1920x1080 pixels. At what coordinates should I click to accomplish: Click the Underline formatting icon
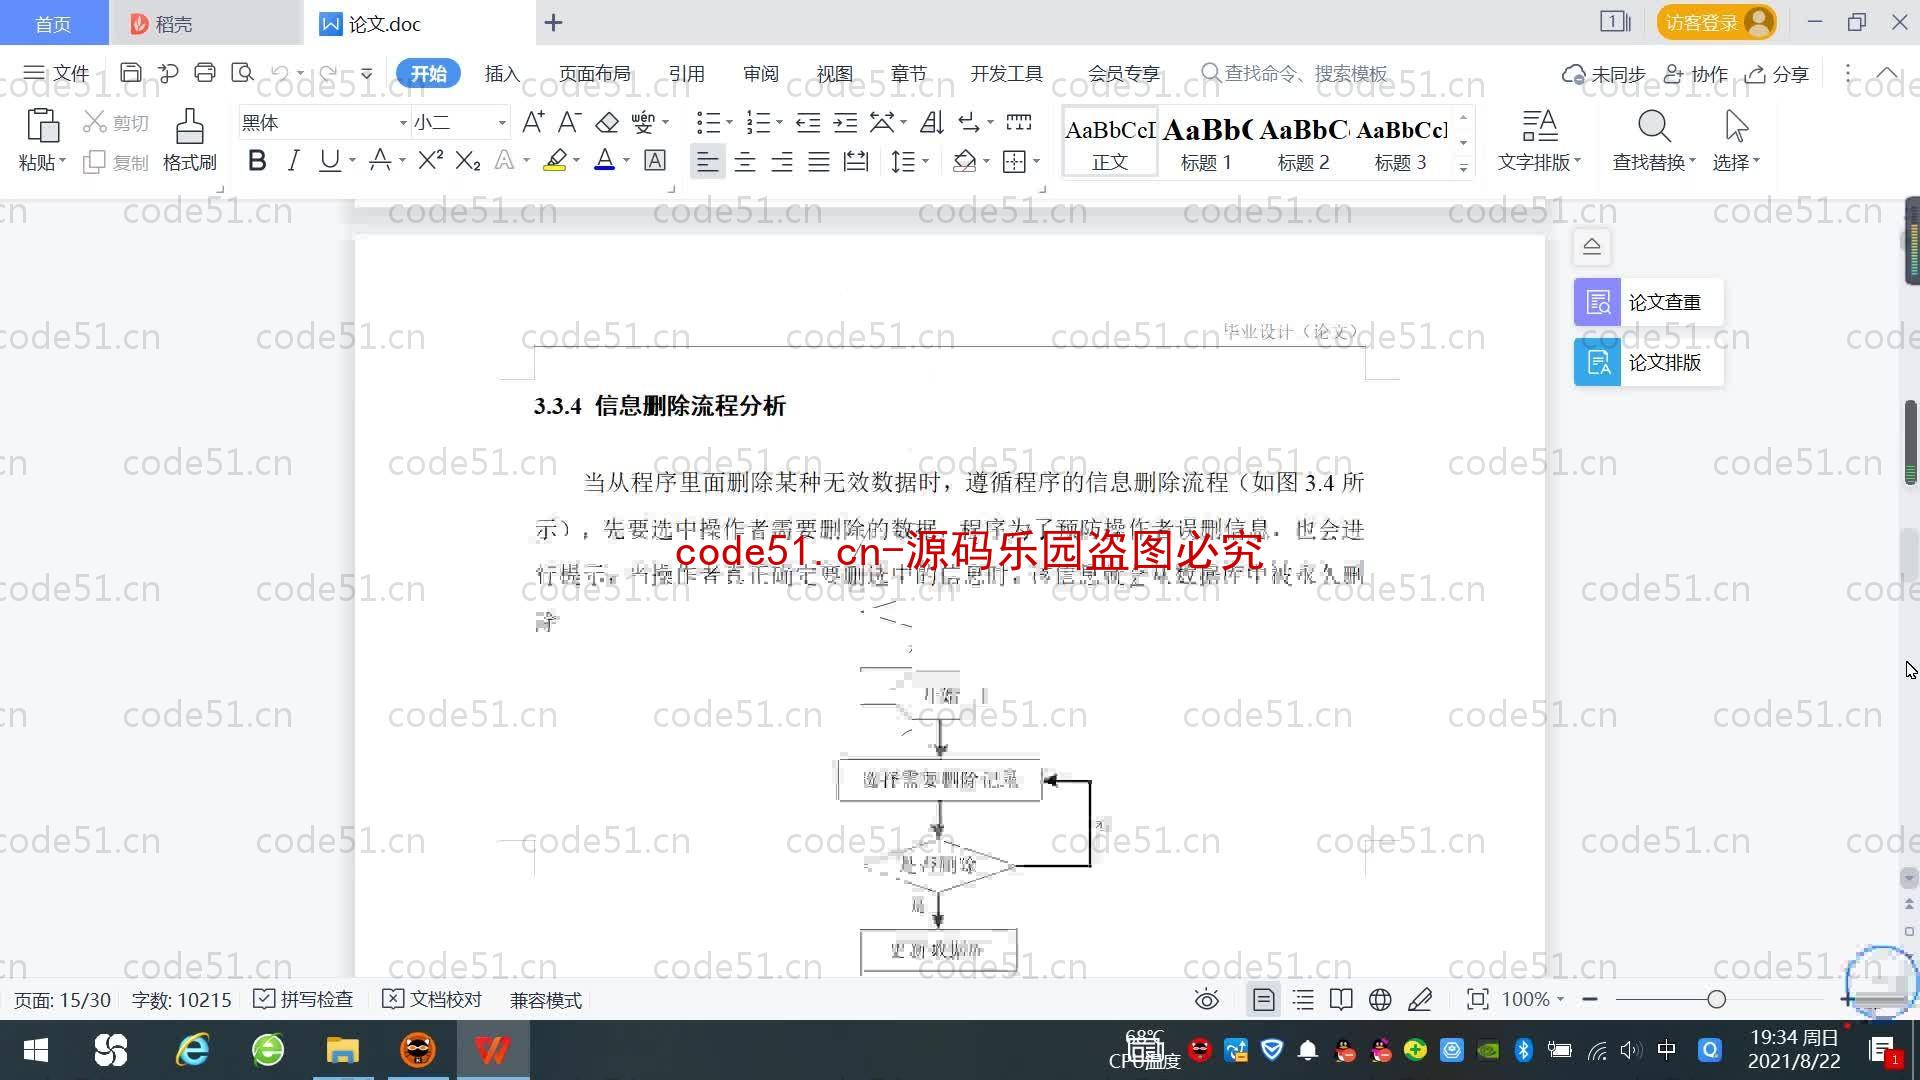[330, 161]
